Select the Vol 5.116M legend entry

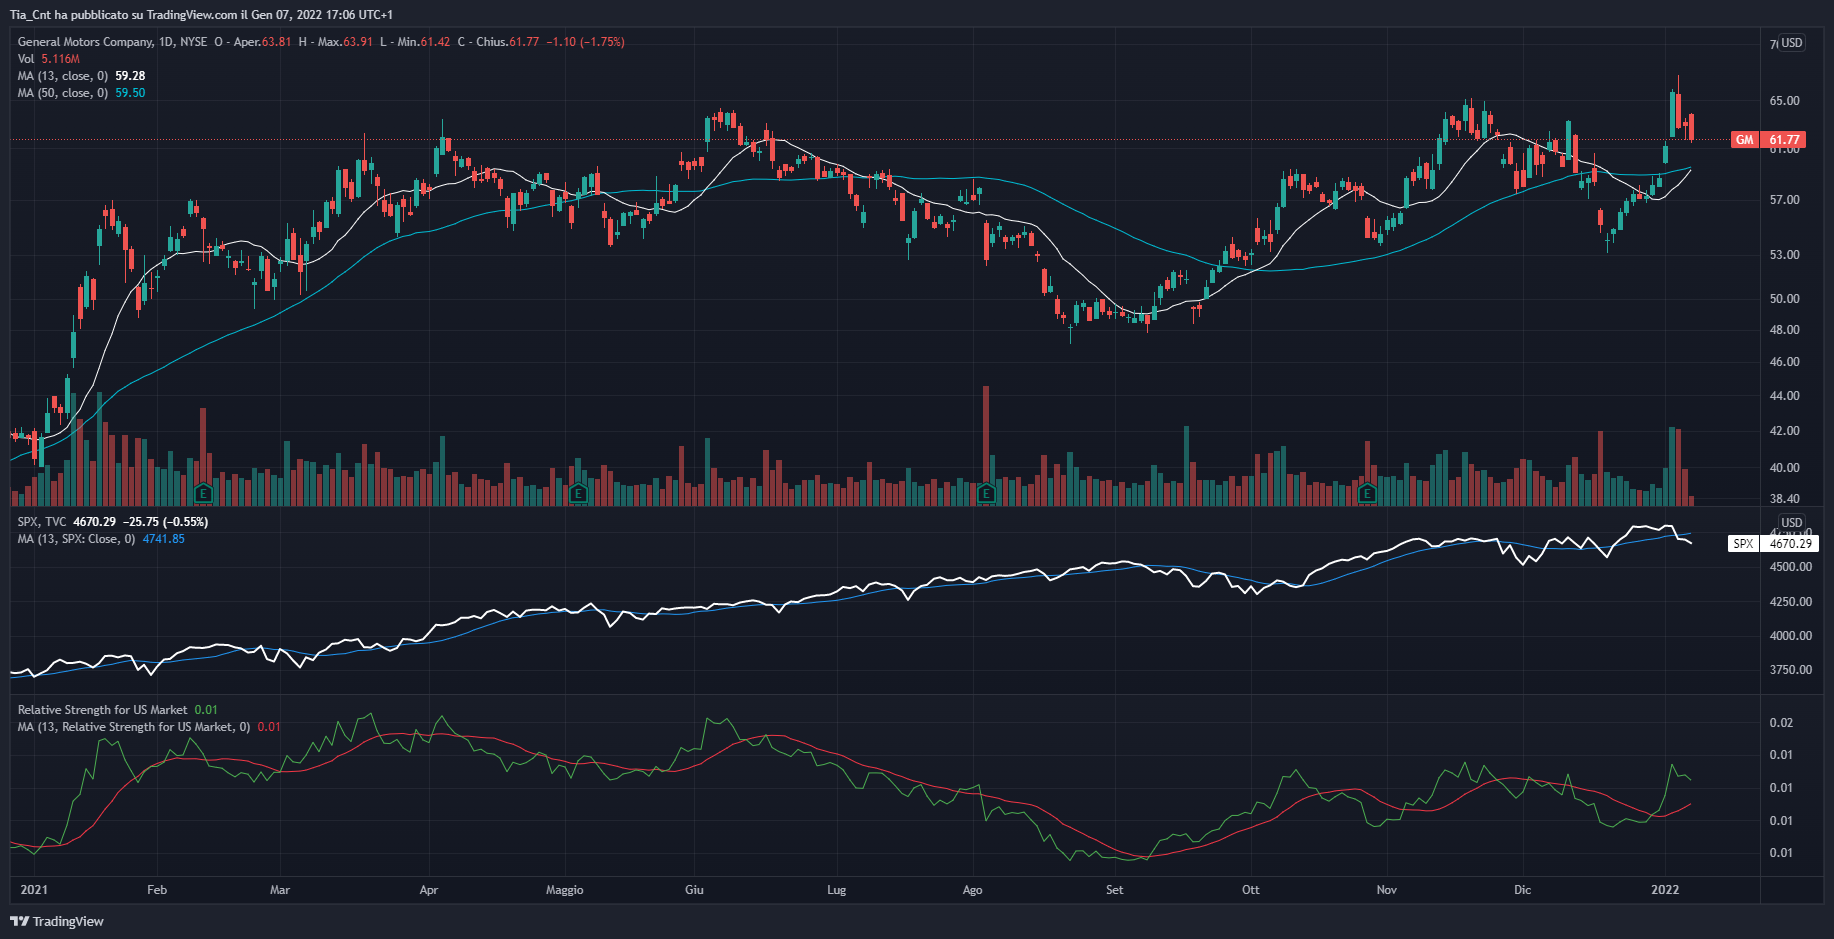pyautogui.click(x=49, y=59)
